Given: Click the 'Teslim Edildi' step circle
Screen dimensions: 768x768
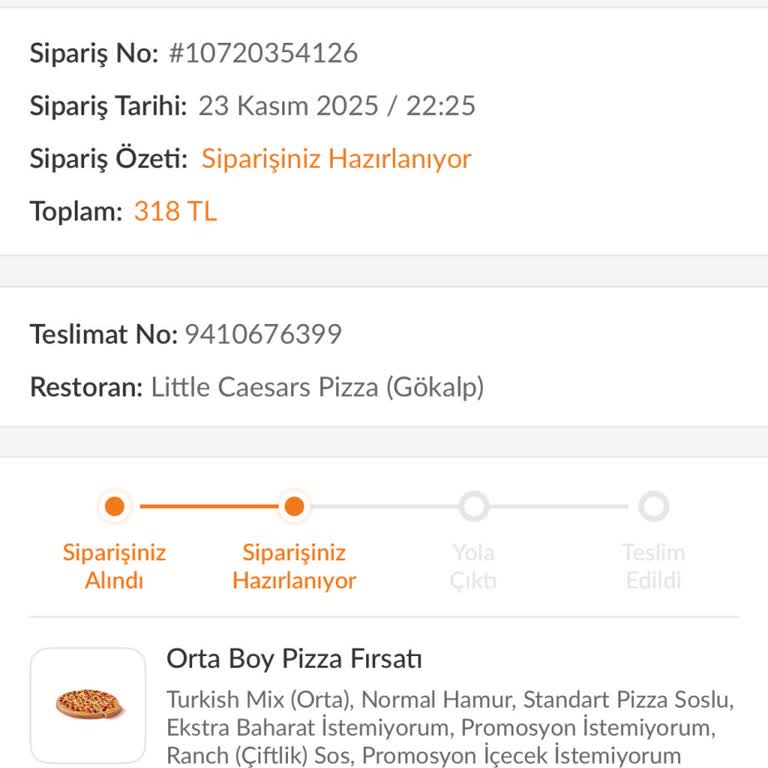Looking at the screenshot, I should [x=653, y=507].
